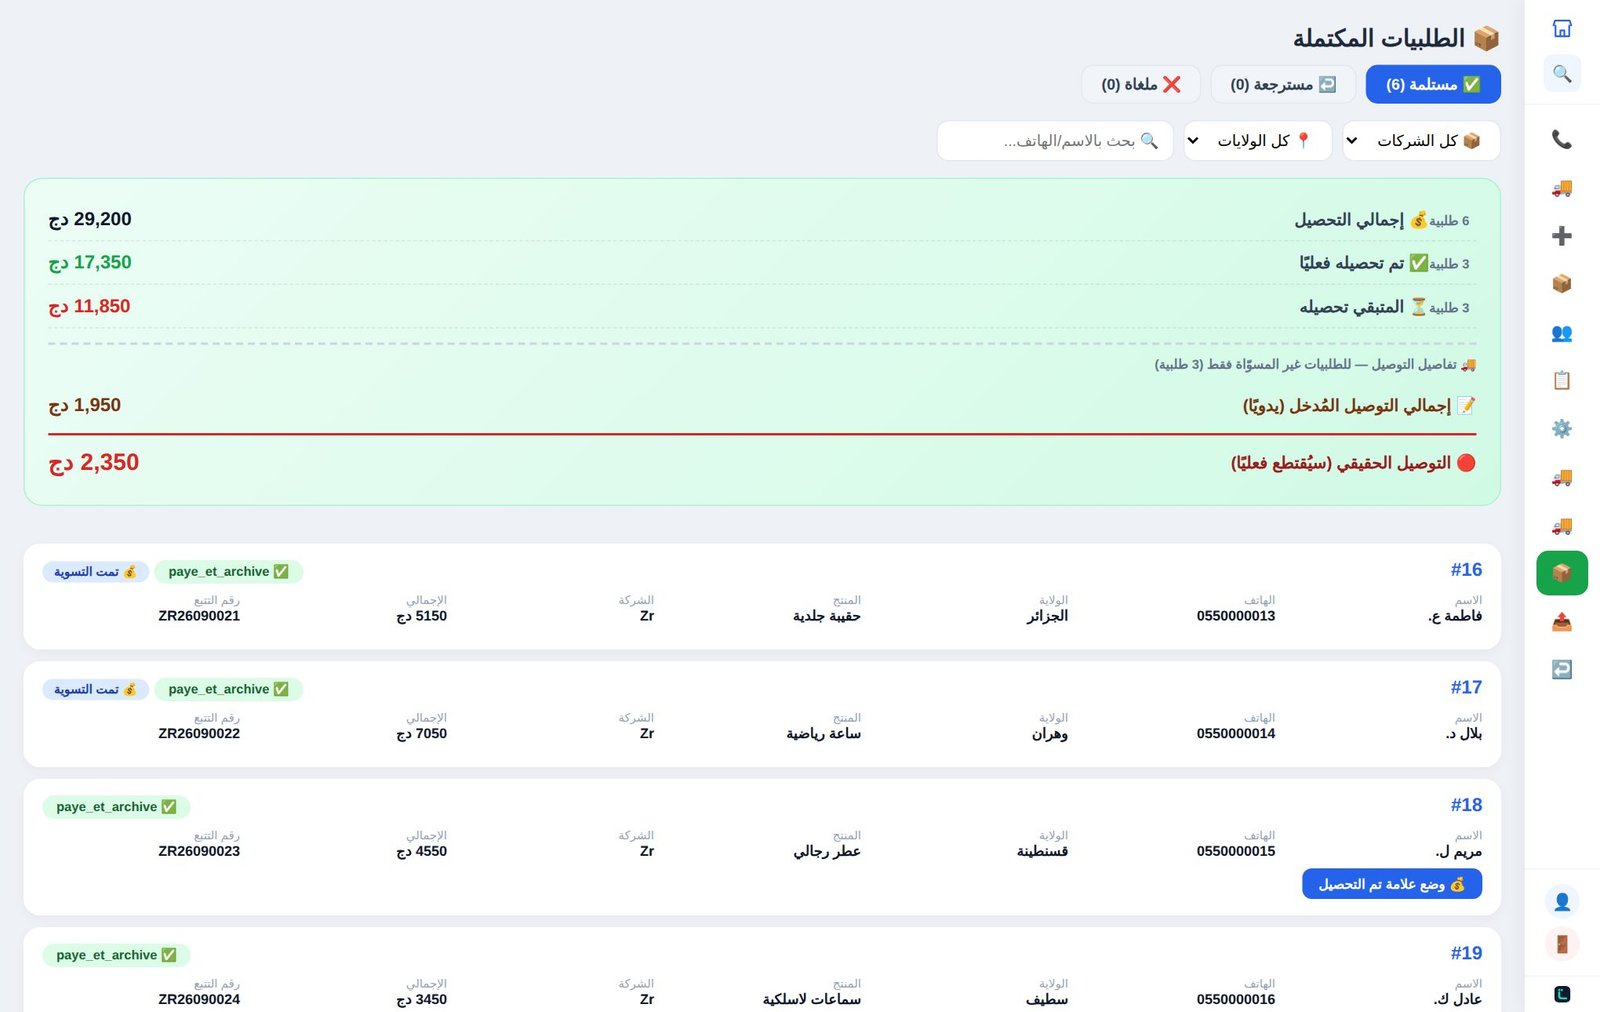The height and width of the screenshot is (1012, 1600).
Task: Open the كل الولايات dropdown
Action: pyautogui.click(x=1258, y=141)
